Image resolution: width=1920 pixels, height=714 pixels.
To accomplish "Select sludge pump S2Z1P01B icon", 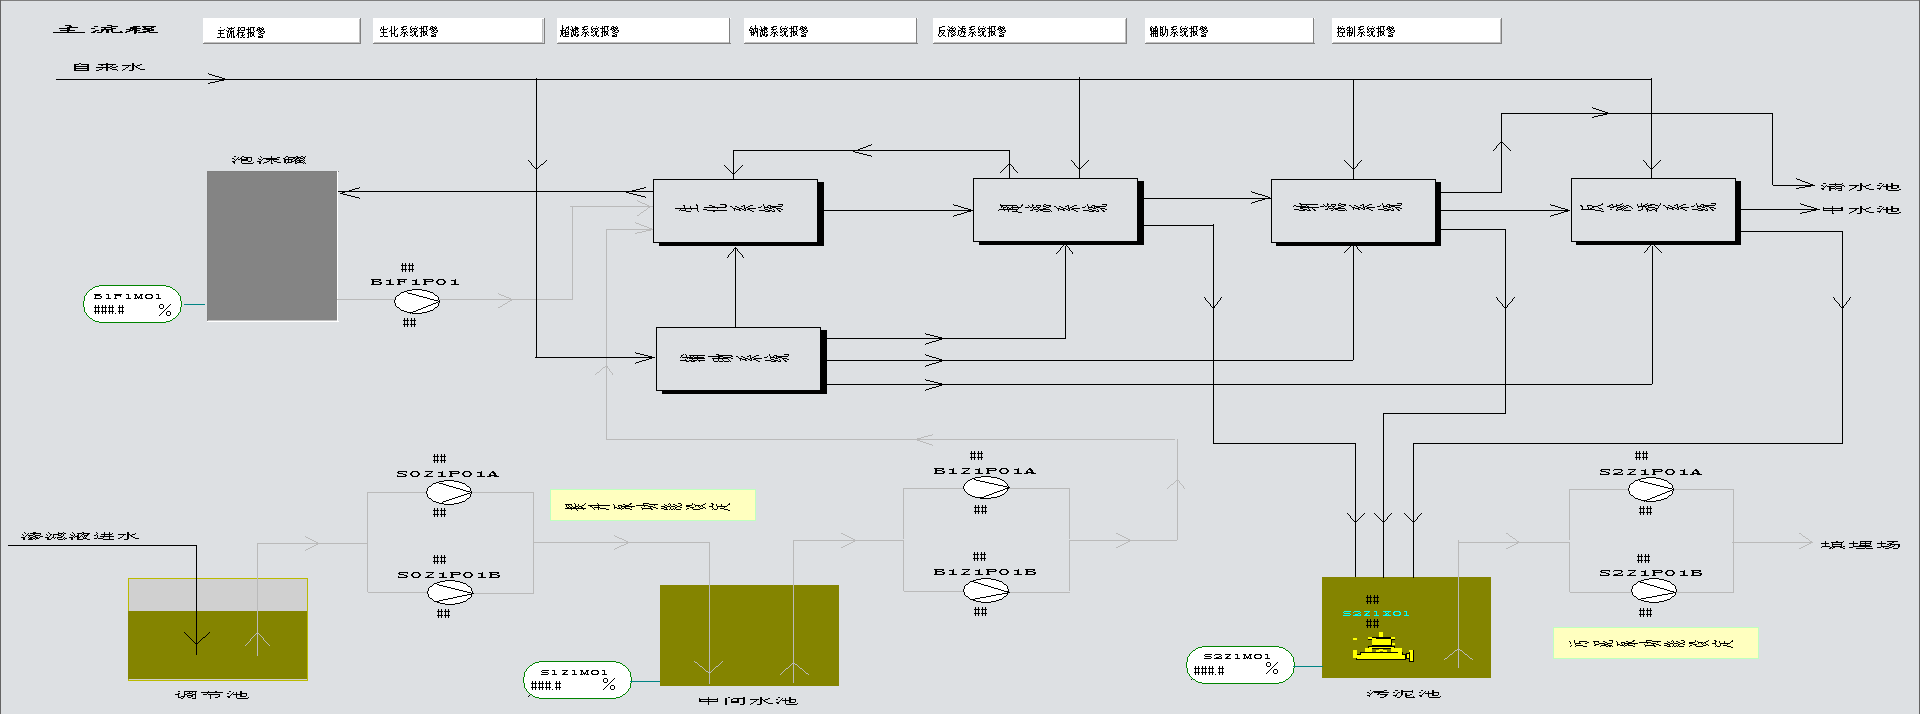I will tap(1652, 590).
